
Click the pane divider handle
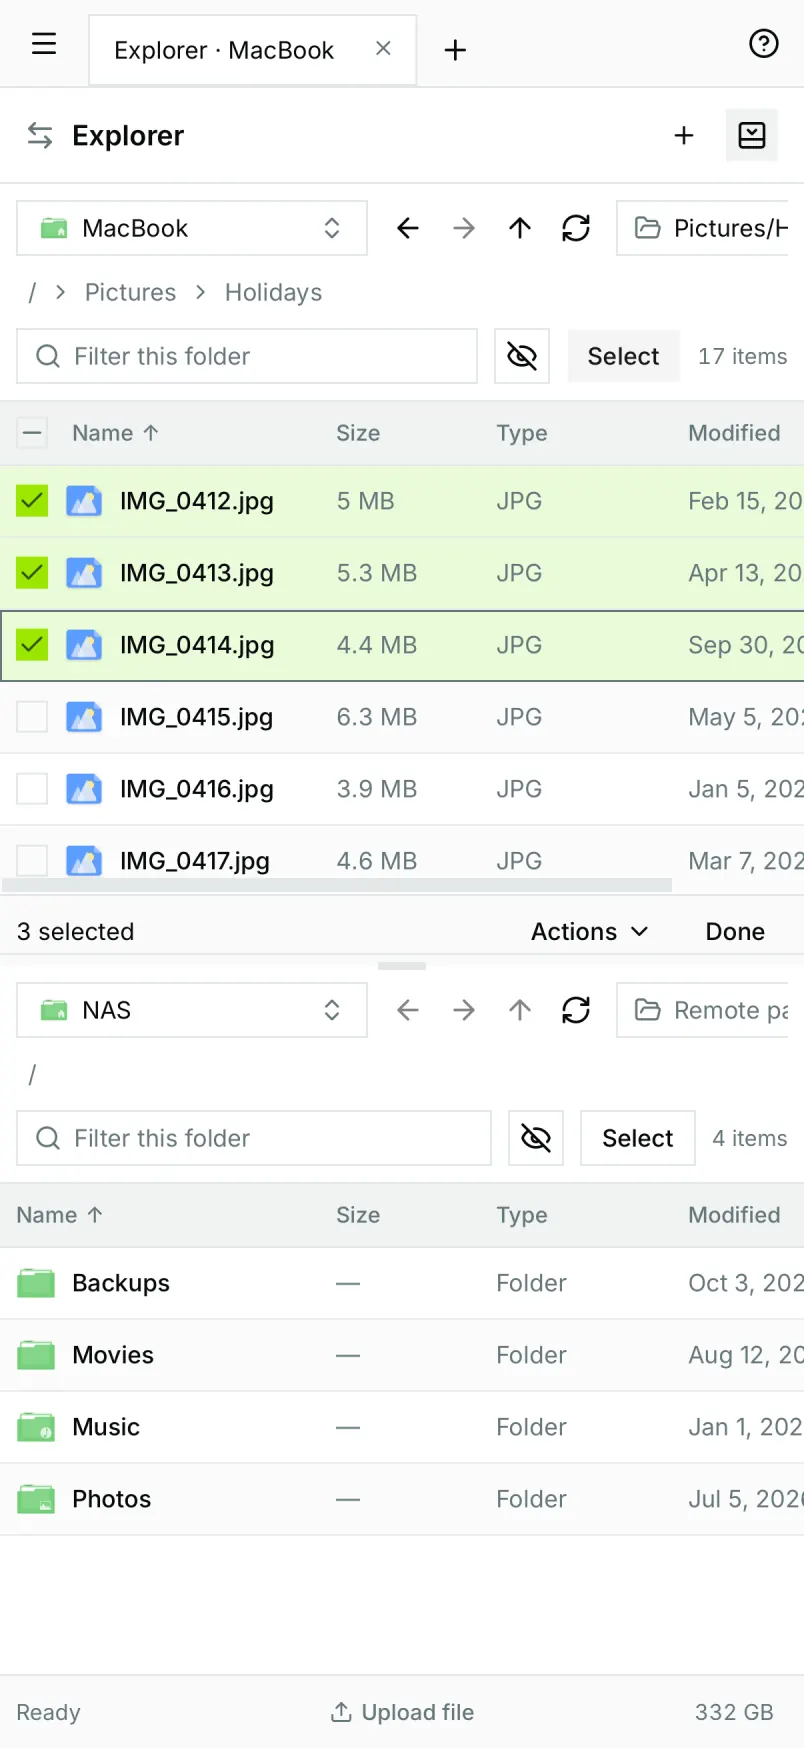[x=402, y=966]
